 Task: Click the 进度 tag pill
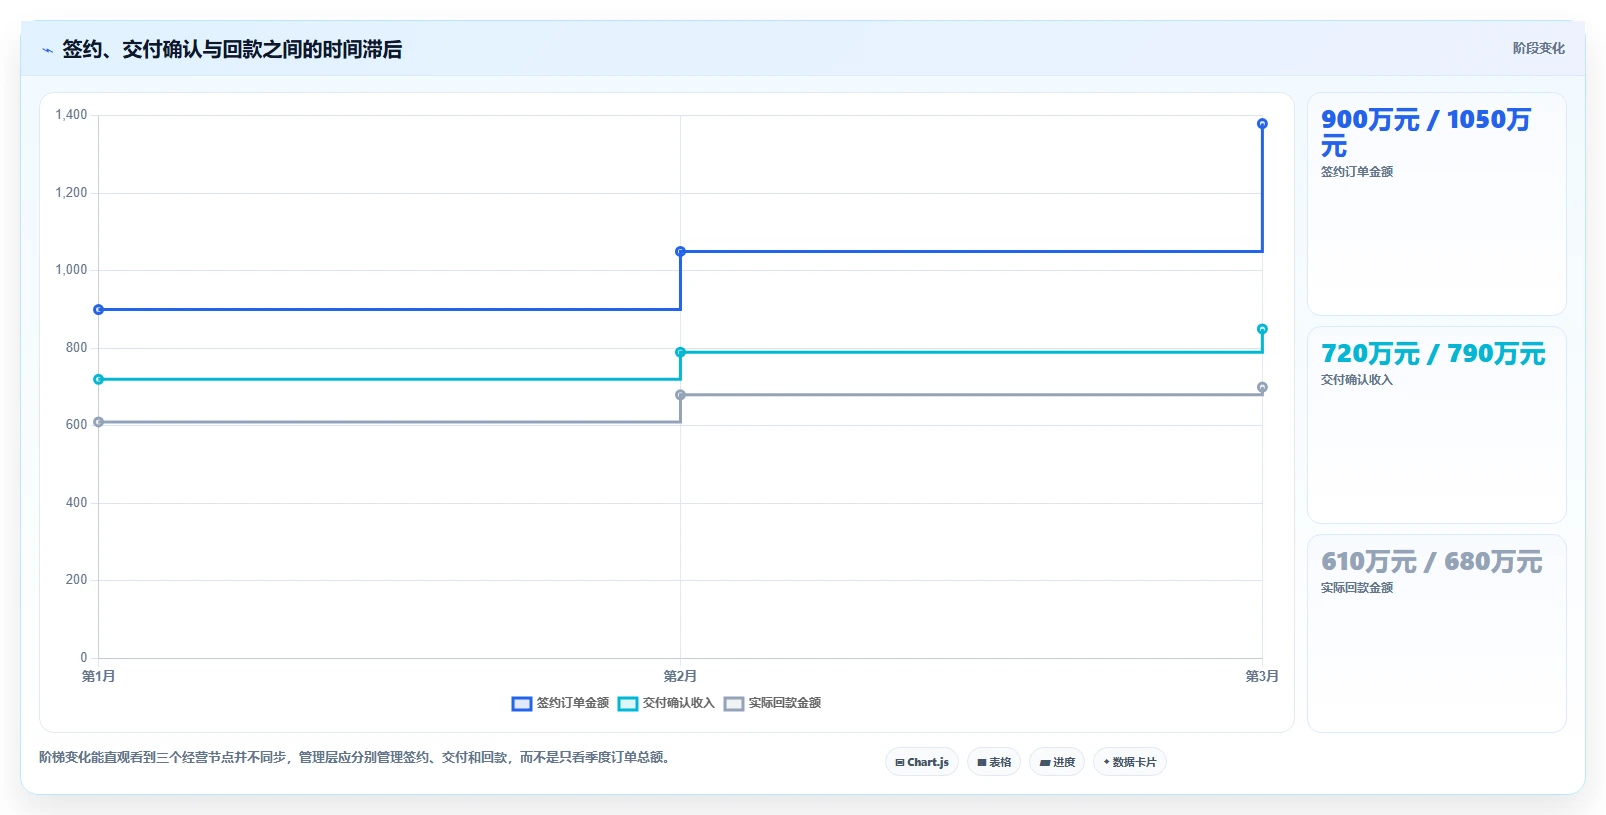pos(1057,762)
